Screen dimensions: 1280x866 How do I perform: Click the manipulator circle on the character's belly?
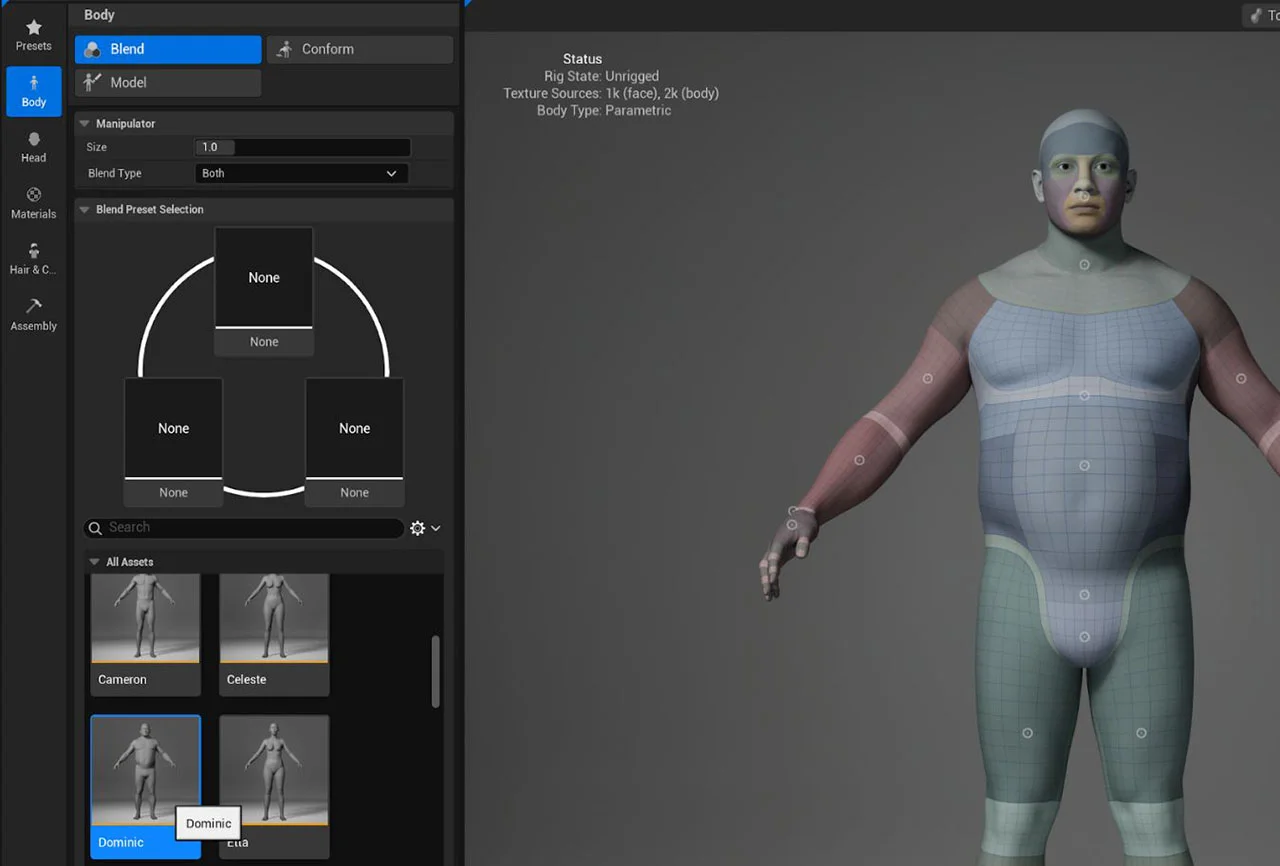coord(1084,466)
